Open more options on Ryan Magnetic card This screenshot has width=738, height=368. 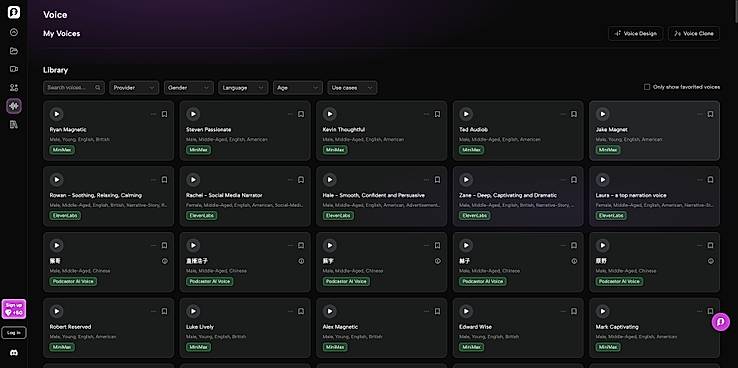pyautogui.click(x=153, y=114)
